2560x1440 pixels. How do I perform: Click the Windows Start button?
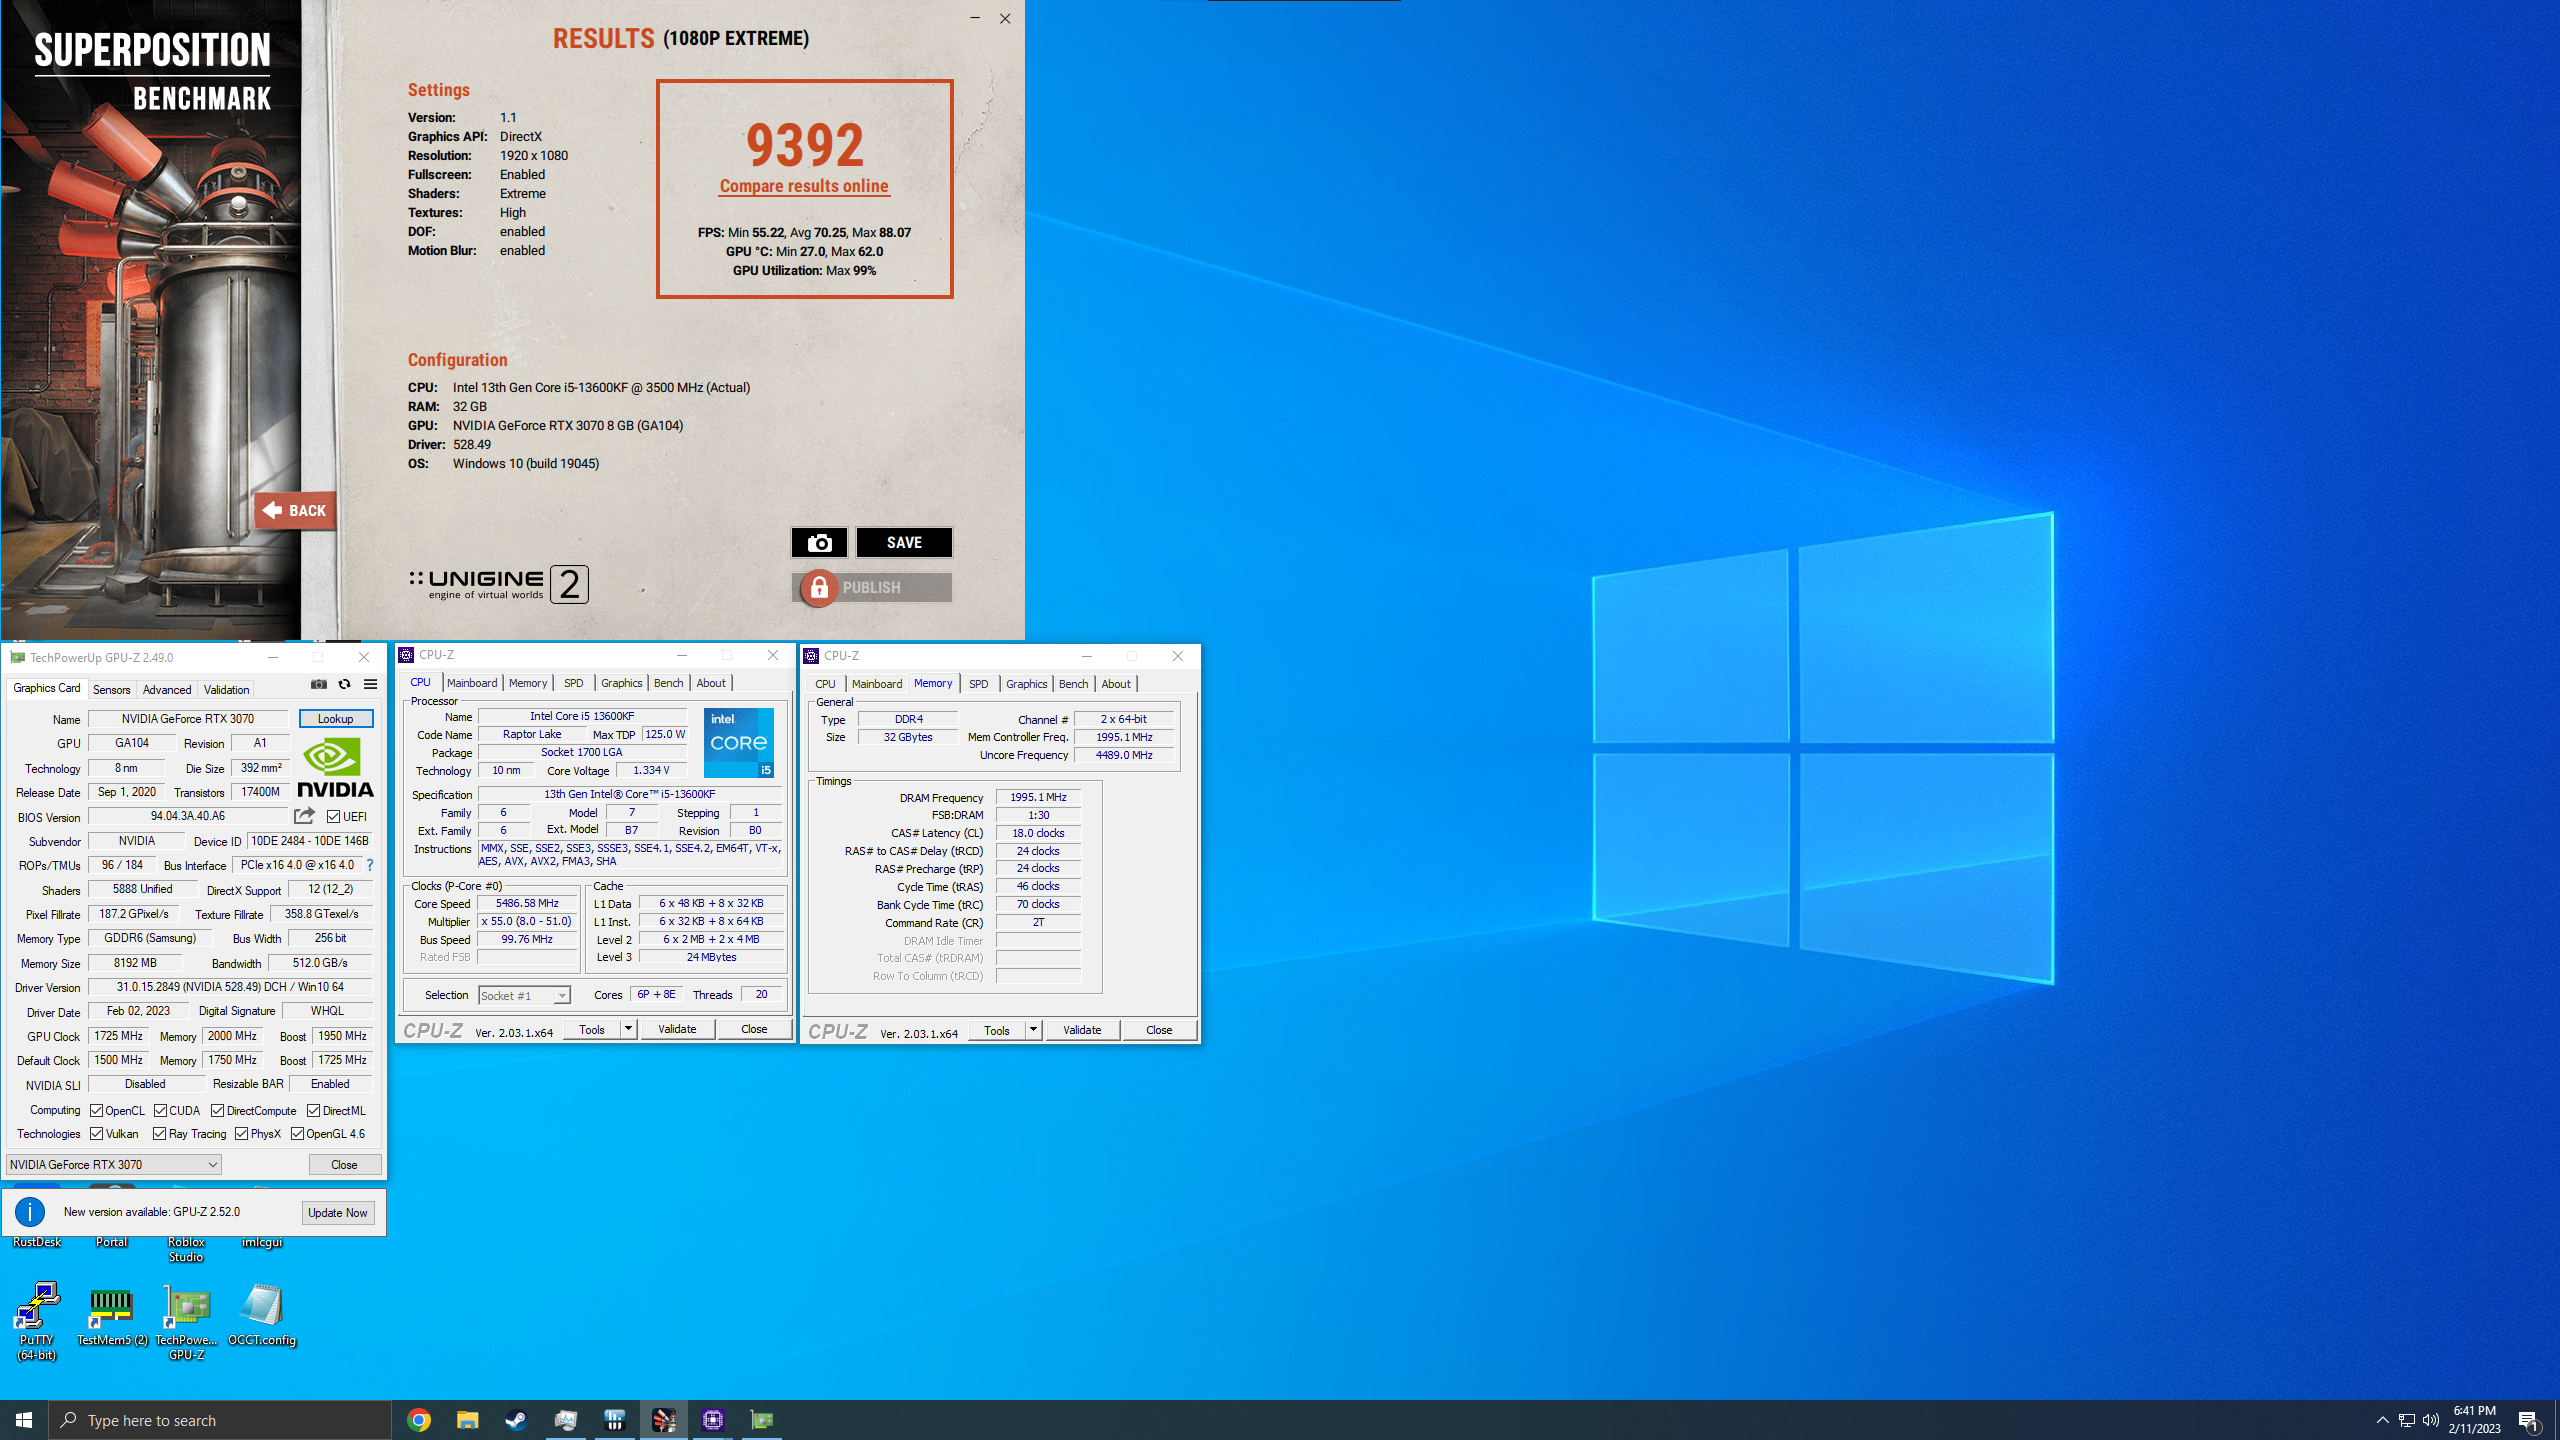(x=24, y=1420)
